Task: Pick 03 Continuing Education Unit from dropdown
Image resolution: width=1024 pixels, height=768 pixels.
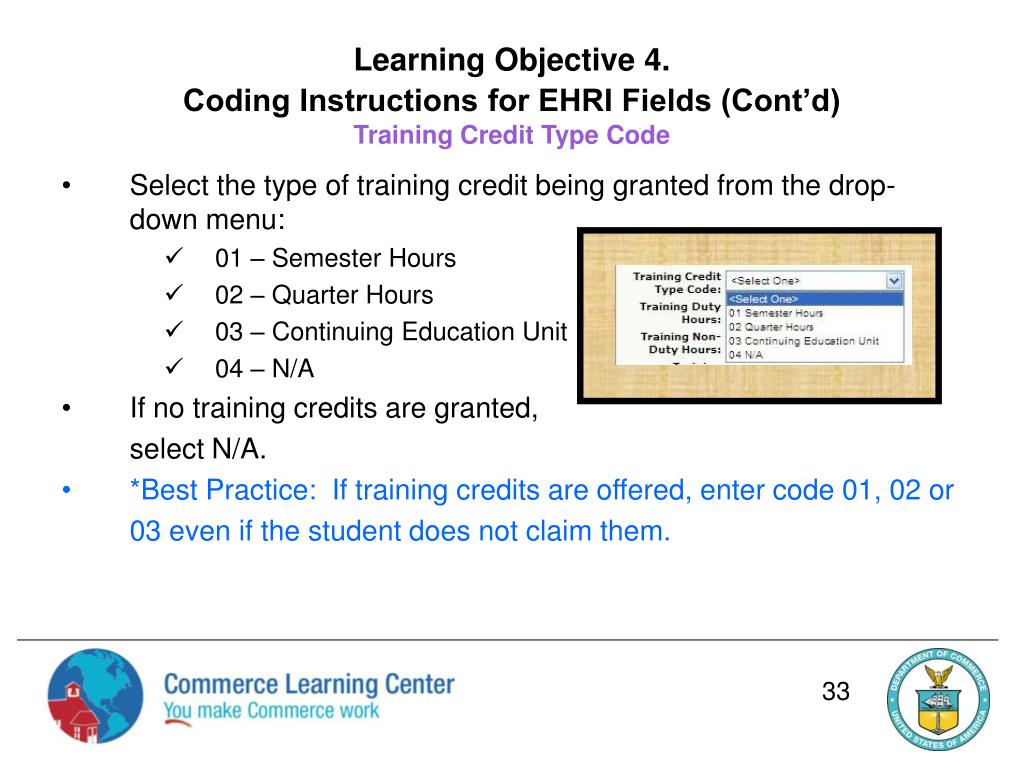Action: 804,341
